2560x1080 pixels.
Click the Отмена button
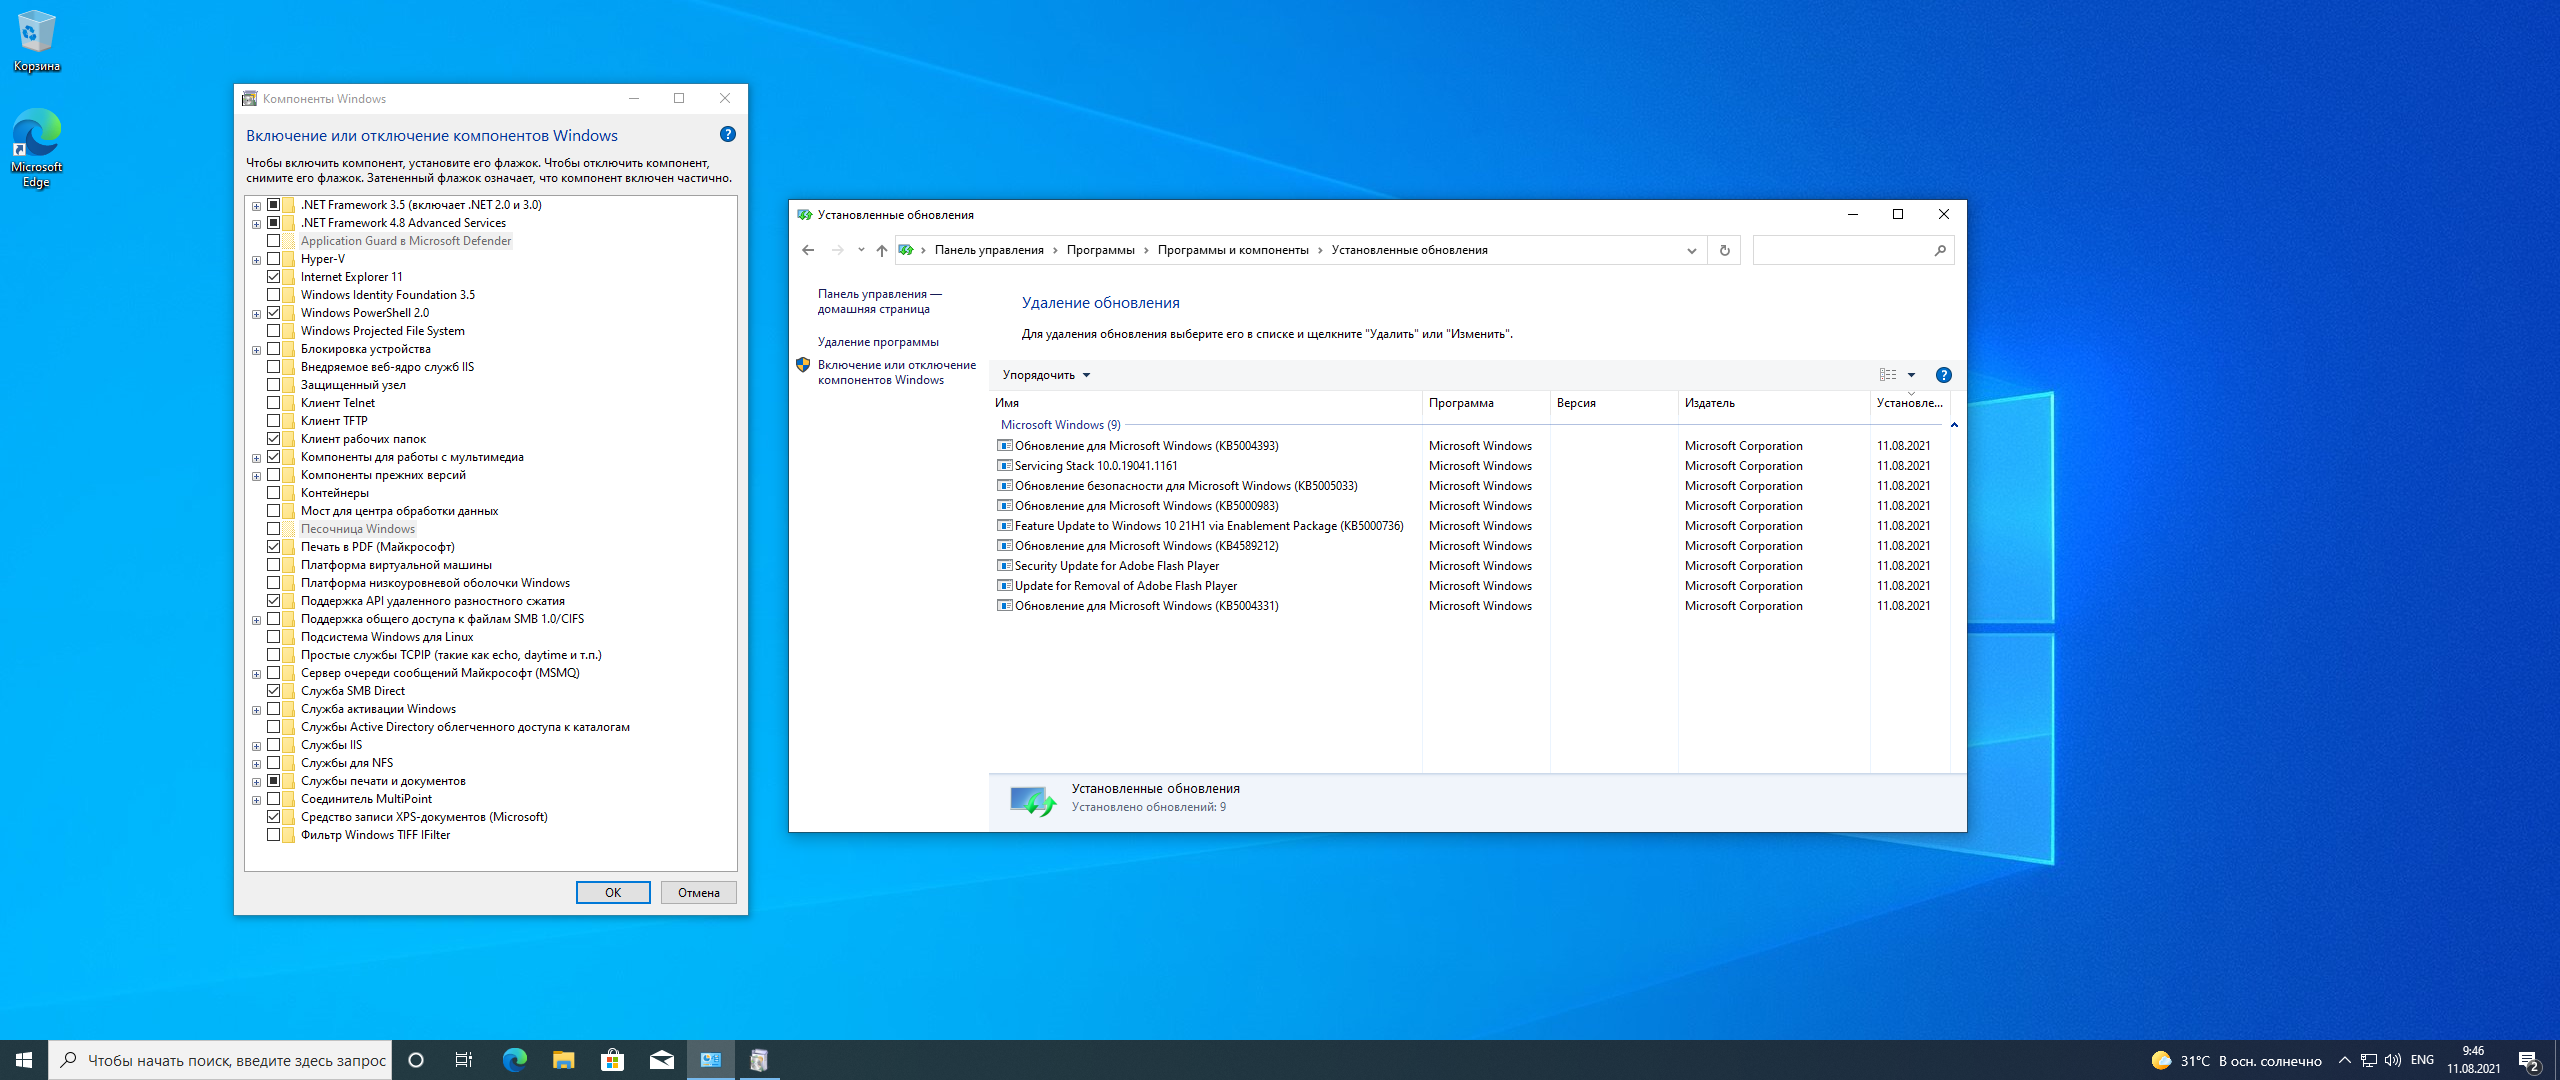pyautogui.click(x=699, y=893)
